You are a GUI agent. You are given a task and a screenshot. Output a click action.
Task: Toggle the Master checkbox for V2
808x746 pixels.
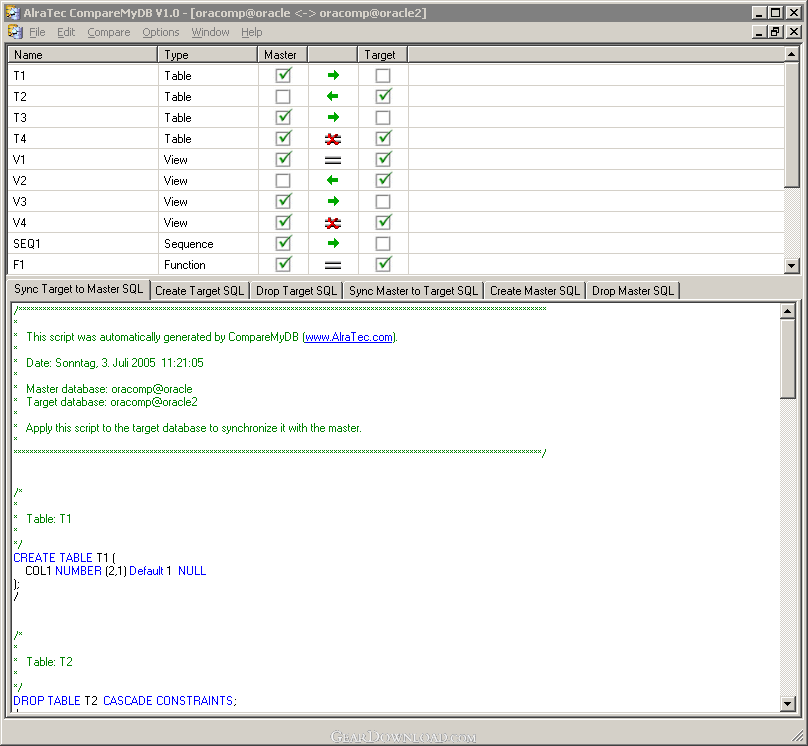pyautogui.click(x=283, y=181)
